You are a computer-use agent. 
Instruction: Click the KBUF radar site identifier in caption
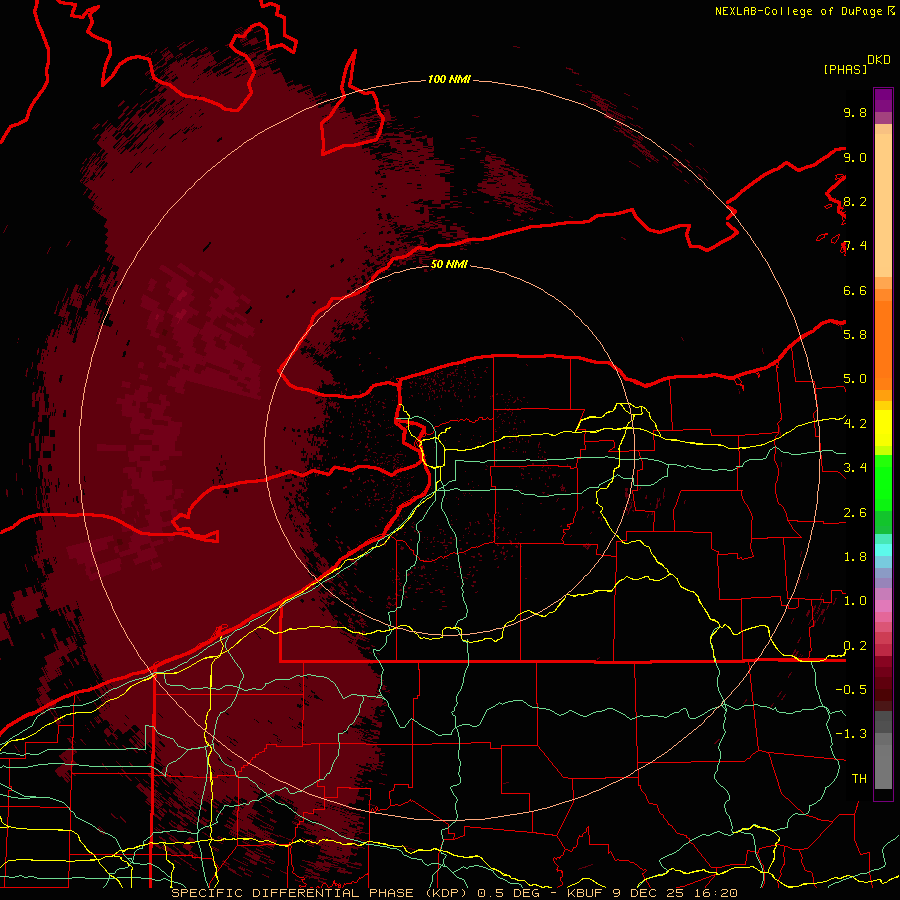tap(584, 893)
